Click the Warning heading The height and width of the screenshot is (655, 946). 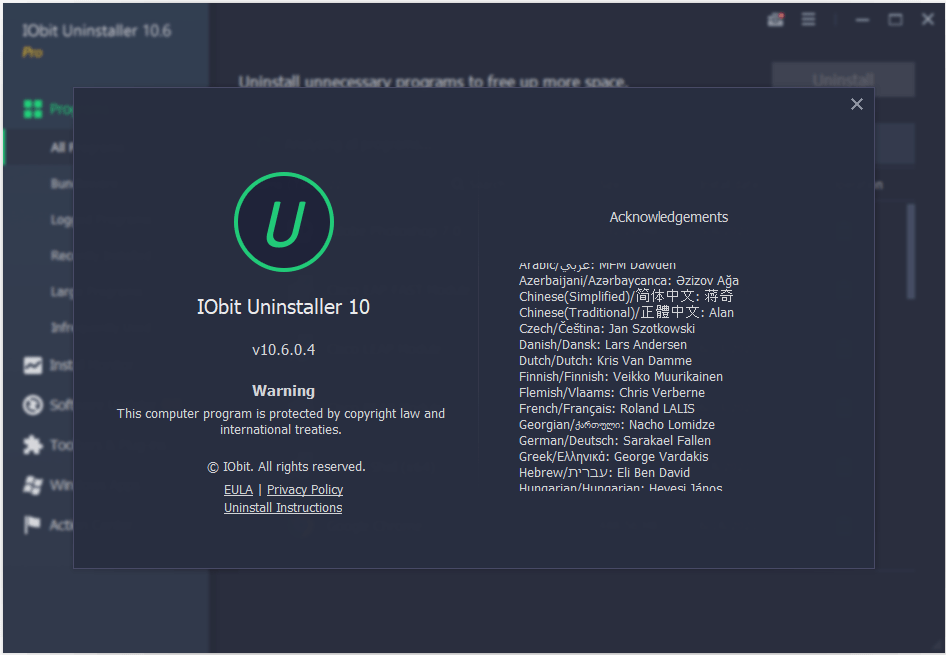pos(284,391)
